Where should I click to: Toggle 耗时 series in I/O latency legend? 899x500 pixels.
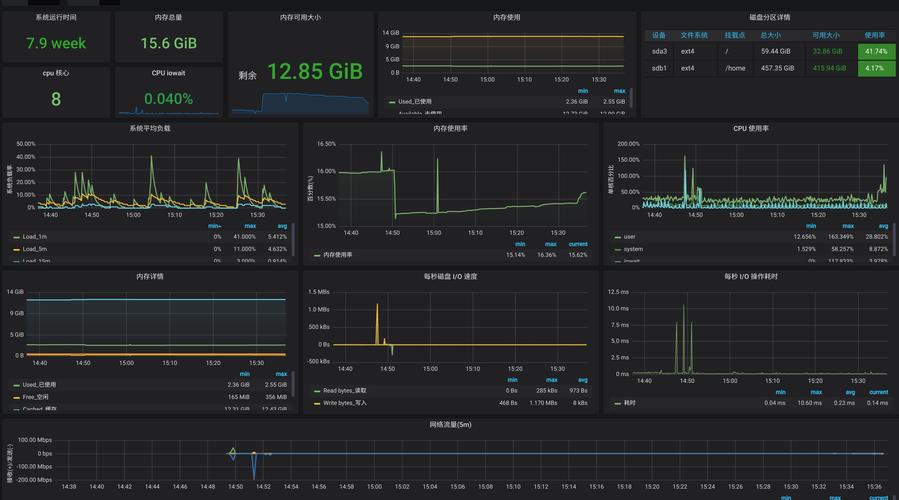click(x=630, y=403)
